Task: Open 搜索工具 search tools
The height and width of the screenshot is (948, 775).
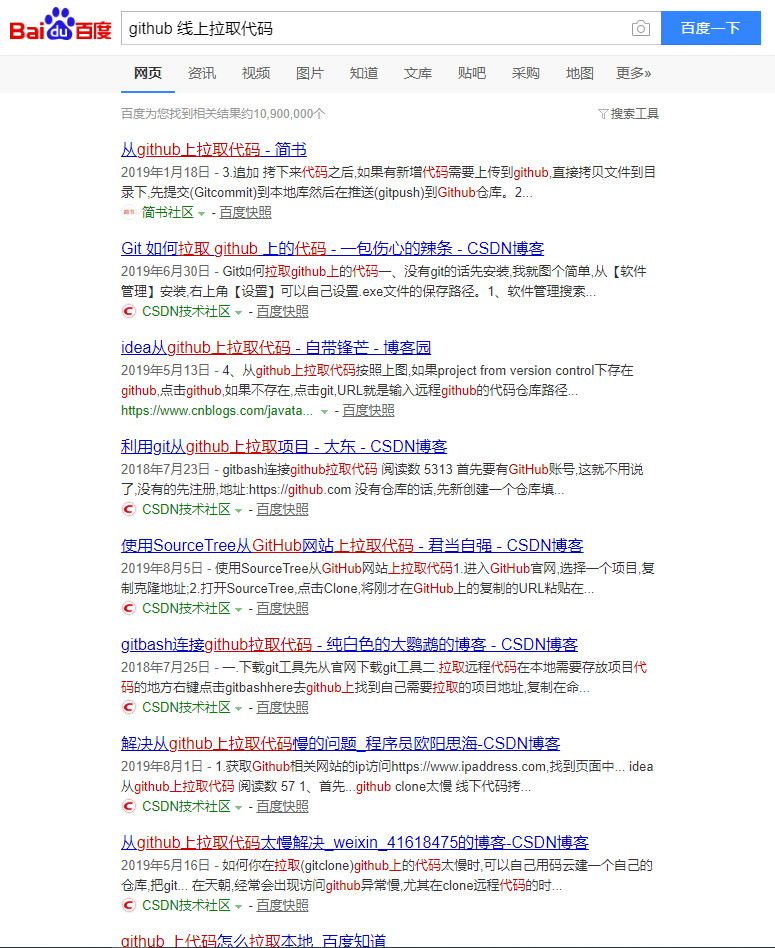Action: point(634,114)
